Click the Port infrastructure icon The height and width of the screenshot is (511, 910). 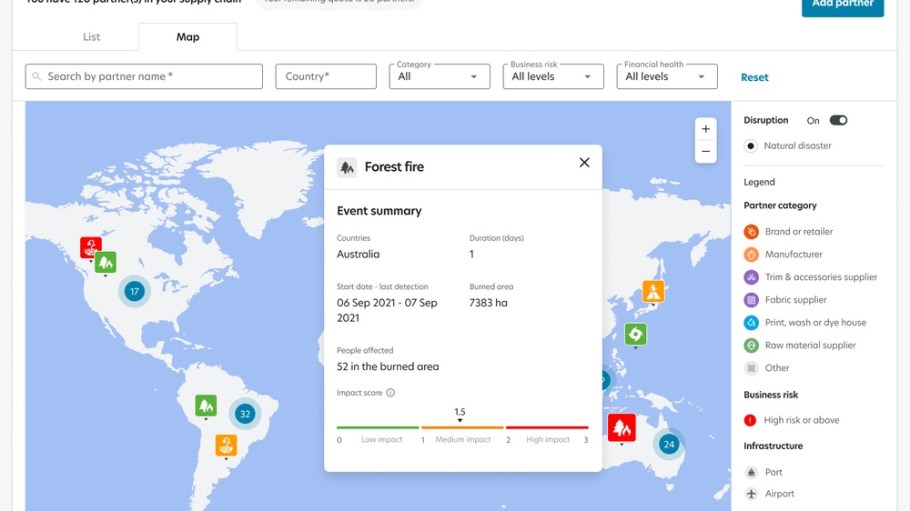point(751,472)
